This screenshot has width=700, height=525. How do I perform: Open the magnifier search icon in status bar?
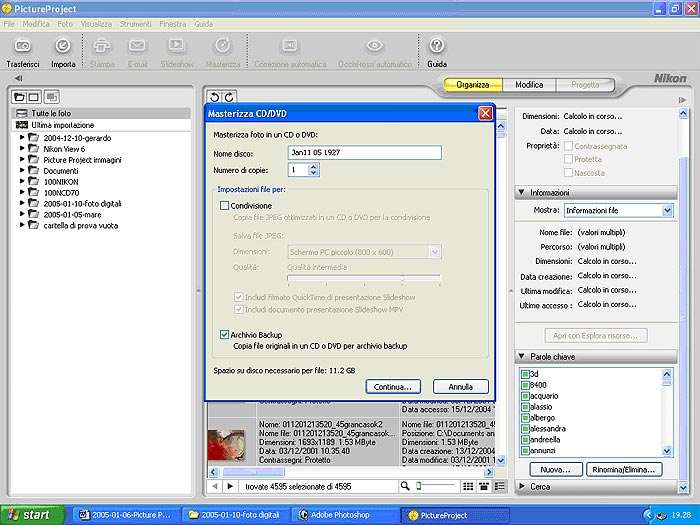[405, 486]
